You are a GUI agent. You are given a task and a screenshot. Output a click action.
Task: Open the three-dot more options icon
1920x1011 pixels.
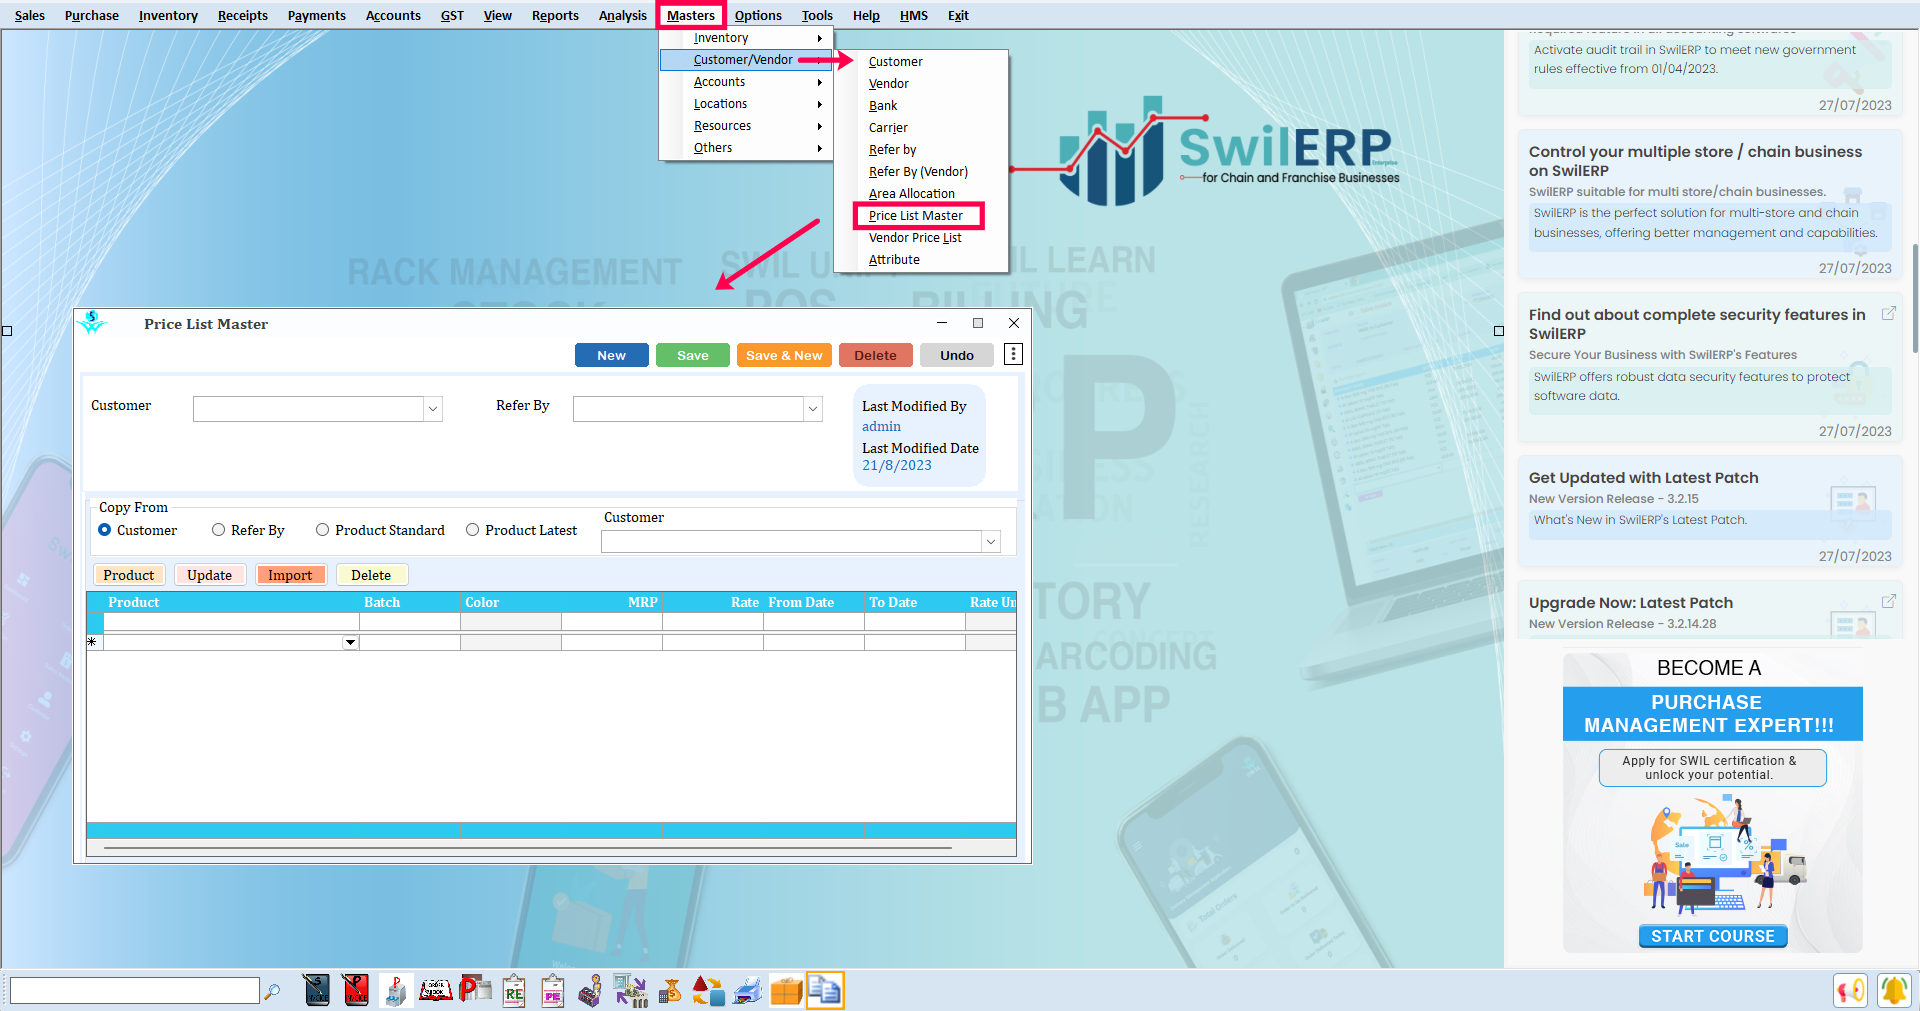[1013, 354]
